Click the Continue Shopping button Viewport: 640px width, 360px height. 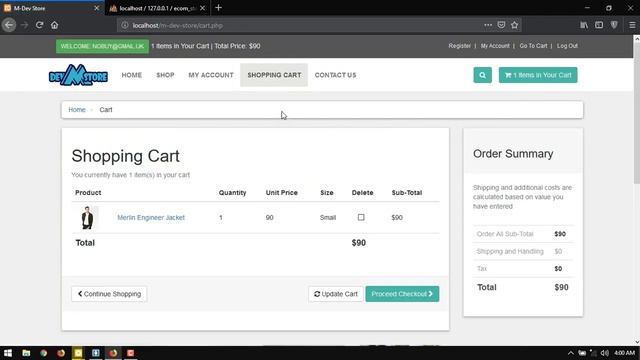pyautogui.click(x=109, y=294)
